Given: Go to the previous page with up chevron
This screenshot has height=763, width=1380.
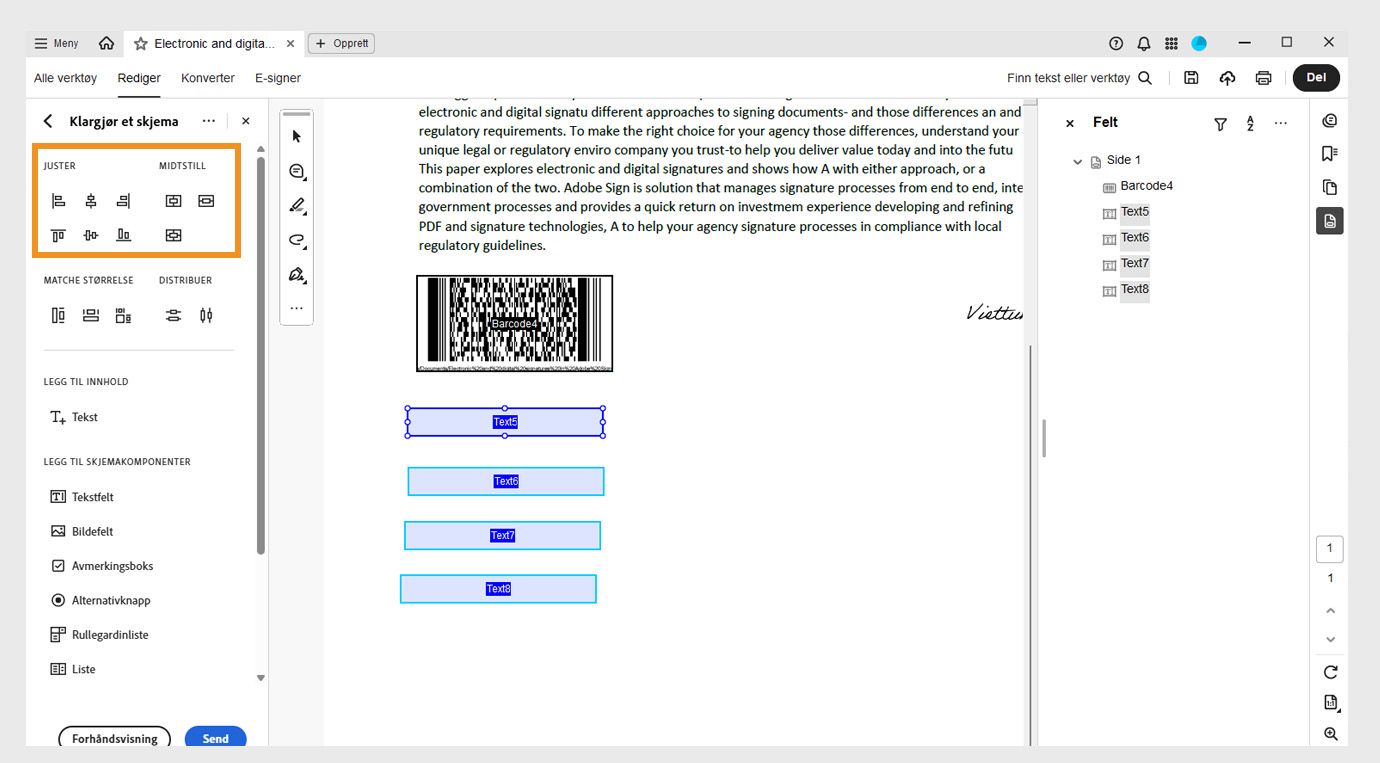Looking at the screenshot, I should [x=1330, y=610].
